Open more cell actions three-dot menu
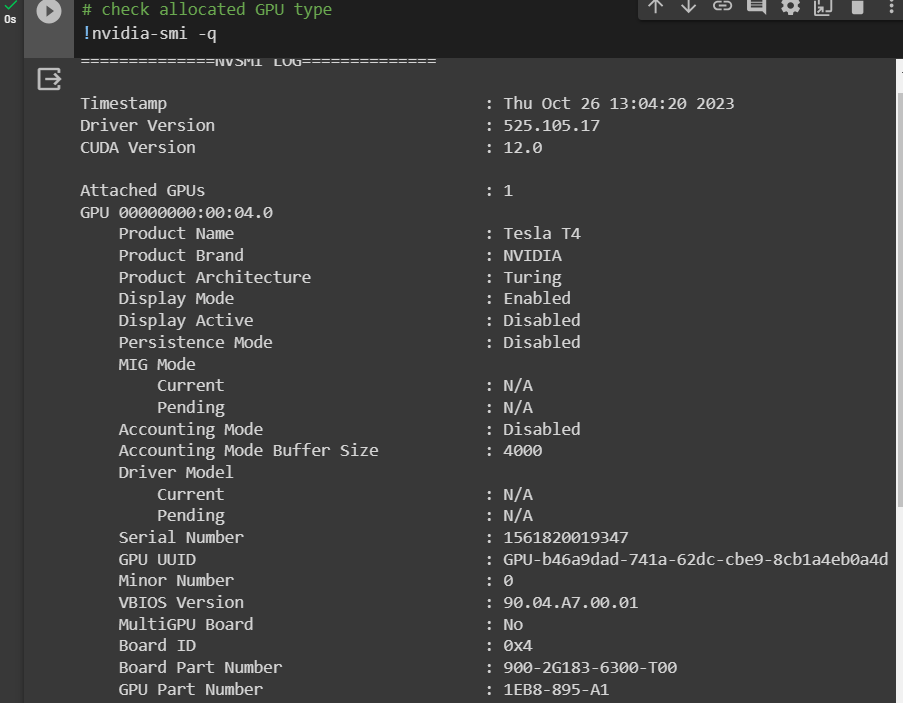This screenshot has height=703, width=903. coord(889,7)
